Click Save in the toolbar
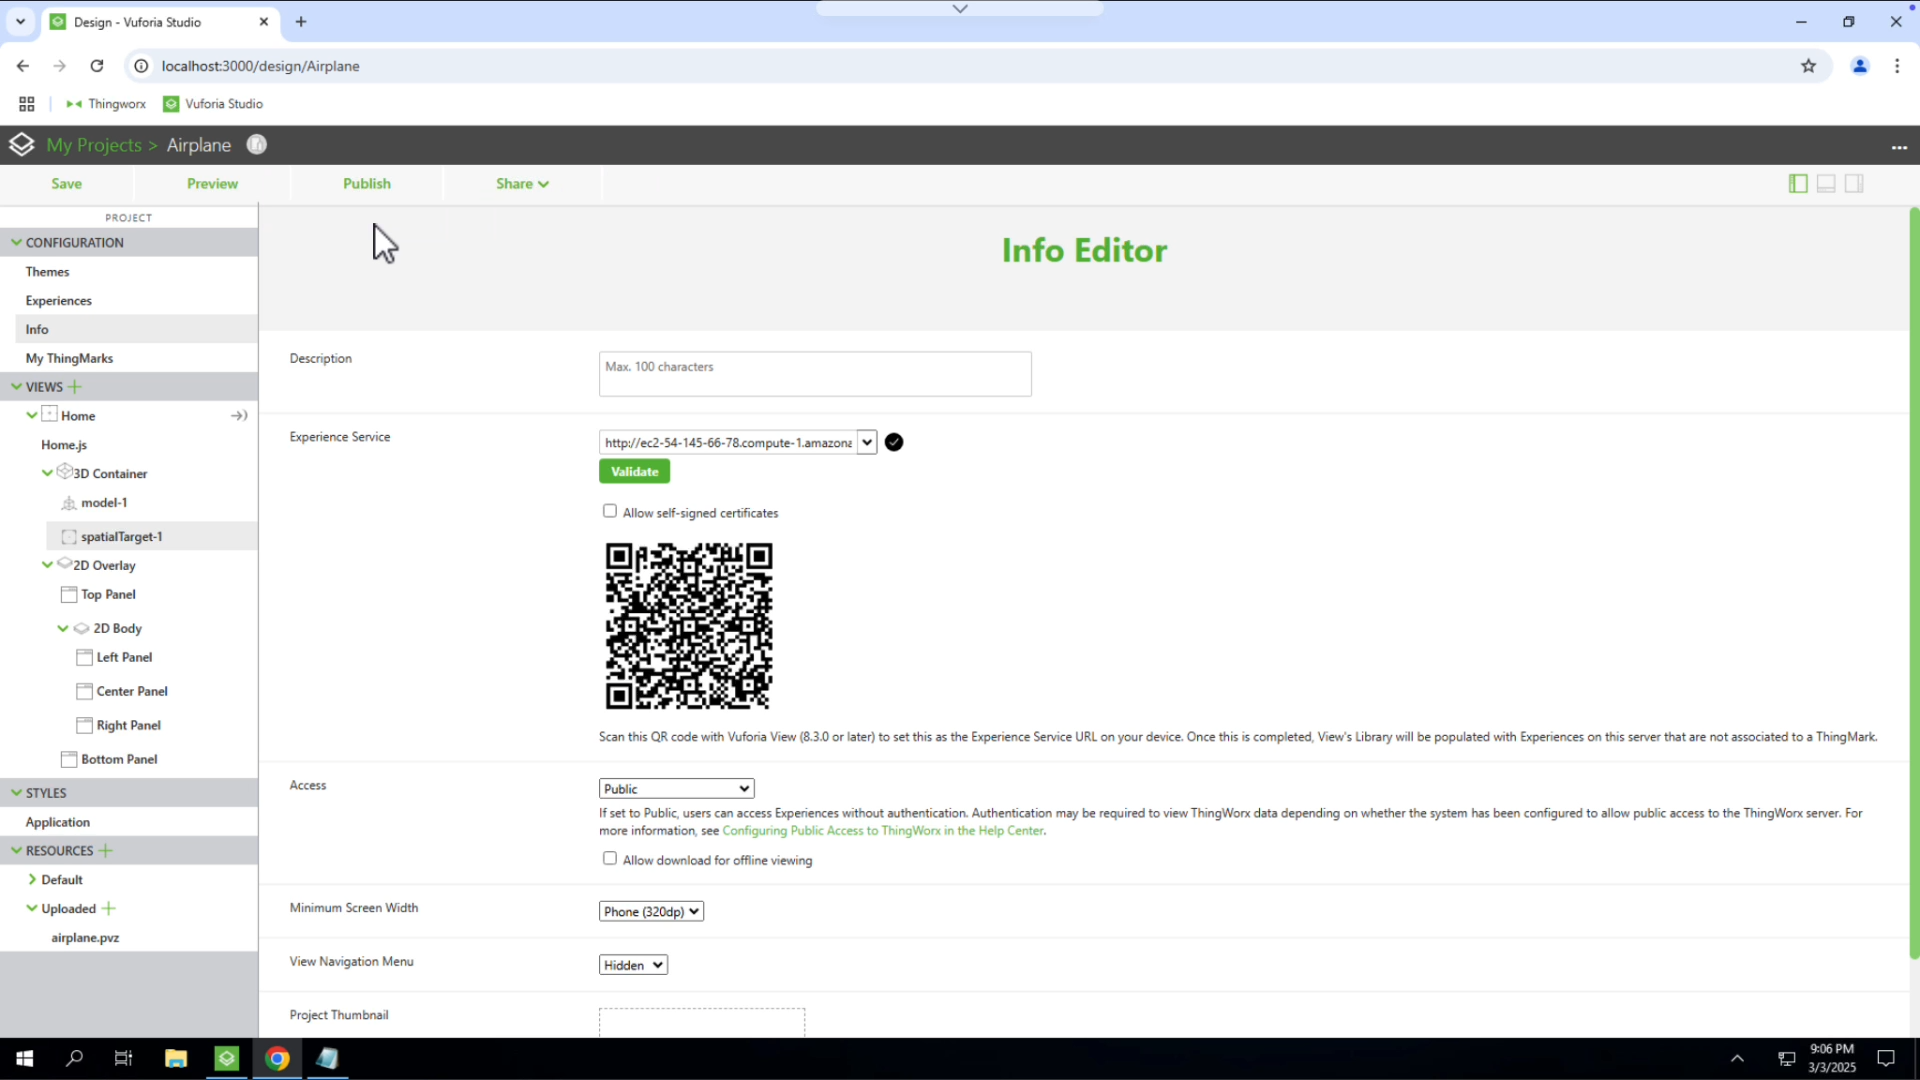Screen dimensions: 1920x1080 point(67,184)
